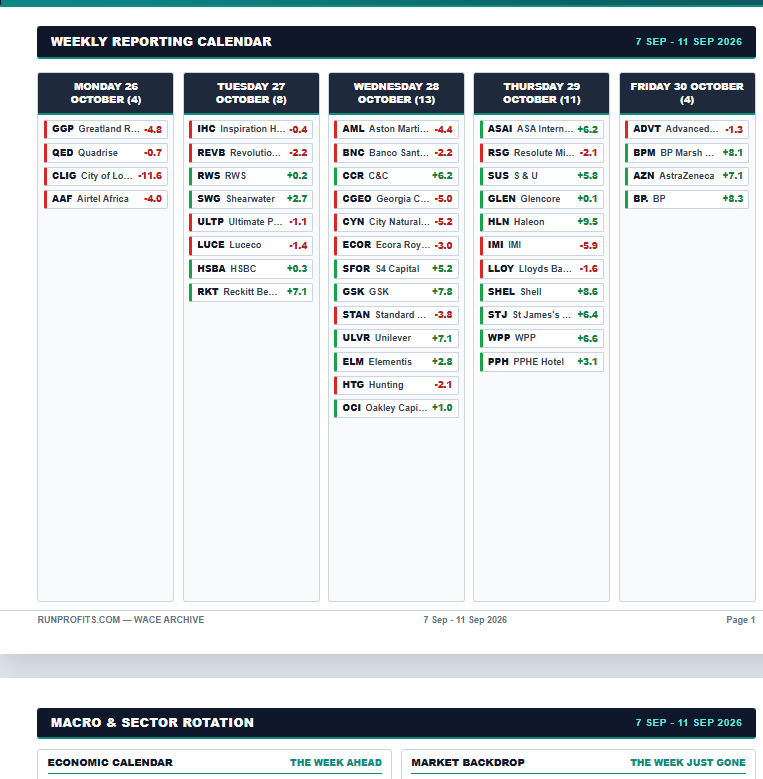Open the AML Aston Martin entry
The height and width of the screenshot is (779, 763).
coord(396,129)
